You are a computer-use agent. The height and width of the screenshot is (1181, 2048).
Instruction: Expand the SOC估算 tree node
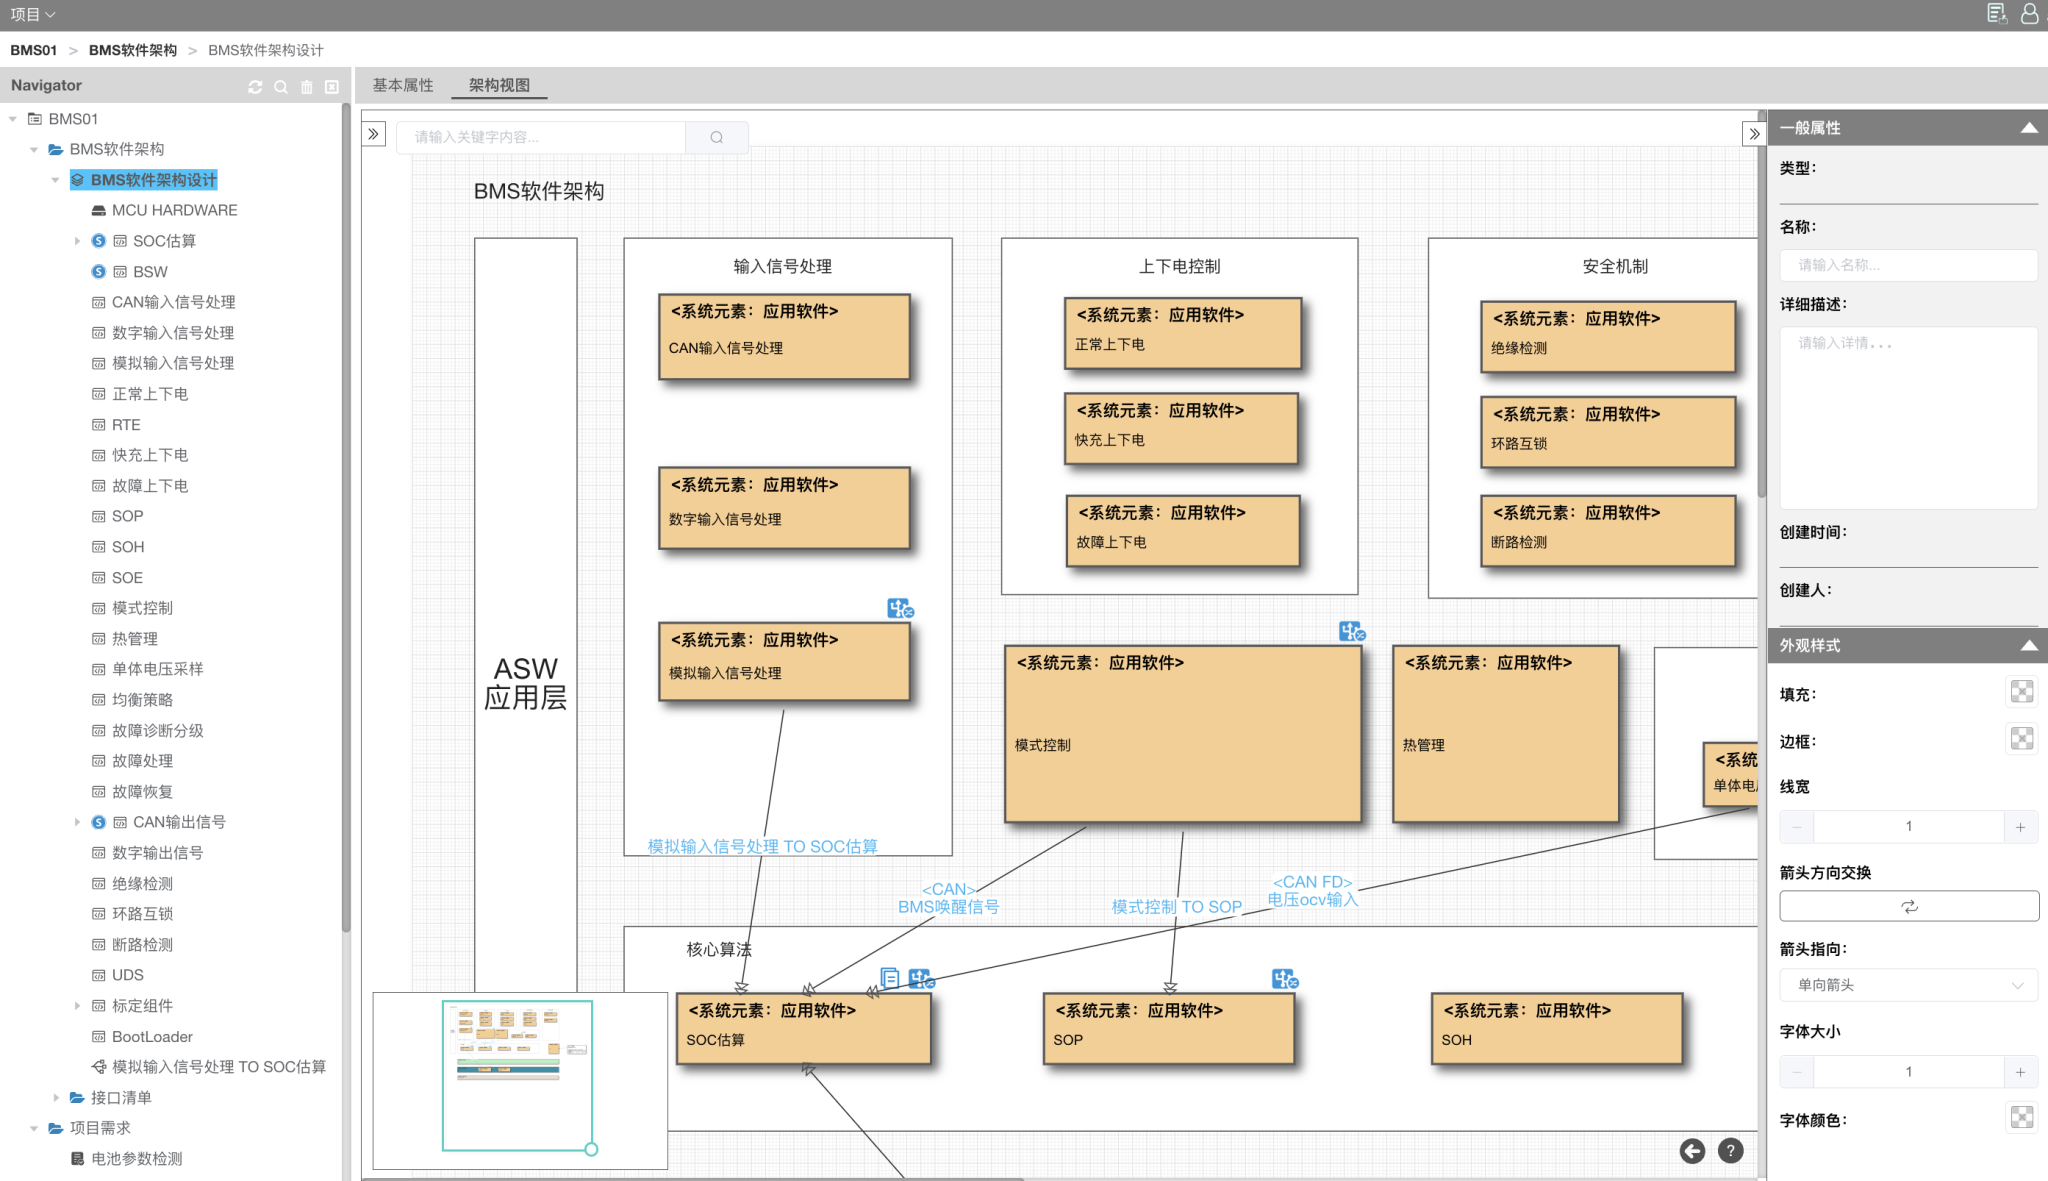coord(77,241)
